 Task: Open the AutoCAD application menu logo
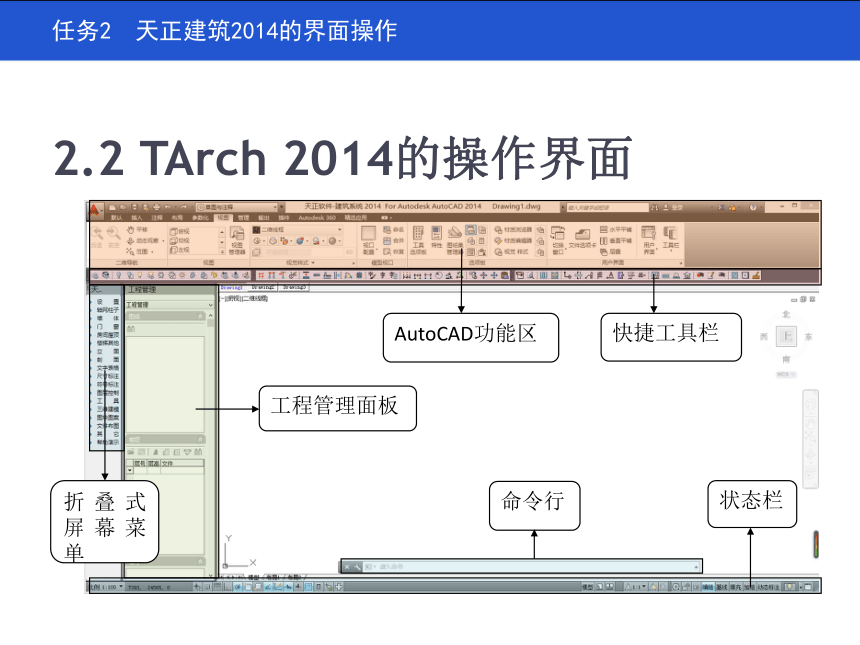coord(94,211)
